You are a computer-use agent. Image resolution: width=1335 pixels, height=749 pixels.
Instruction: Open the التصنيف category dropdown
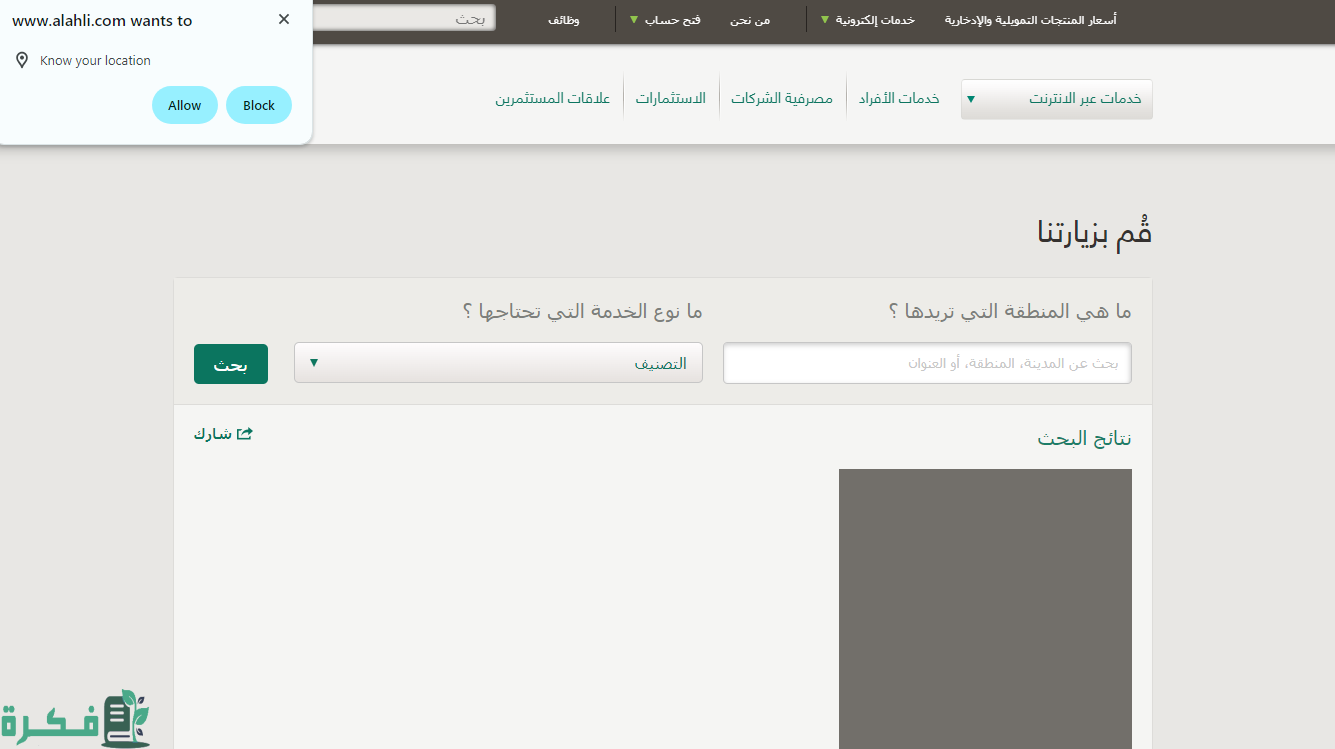pyautogui.click(x=498, y=363)
